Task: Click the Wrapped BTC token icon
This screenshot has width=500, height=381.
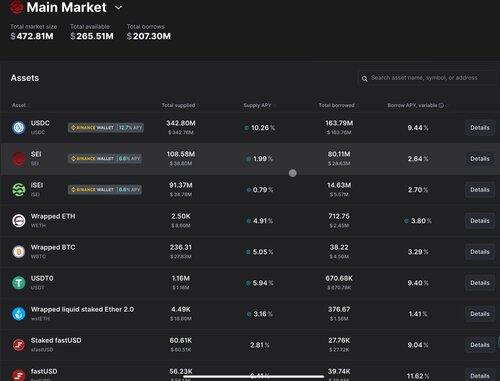Action: click(19, 252)
